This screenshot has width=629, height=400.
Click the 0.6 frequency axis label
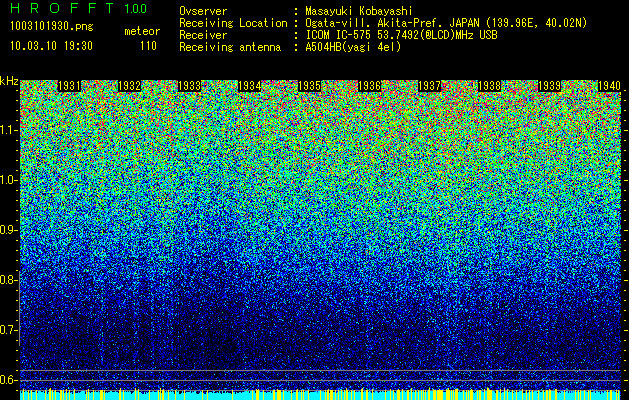pyautogui.click(x=9, y=380)
